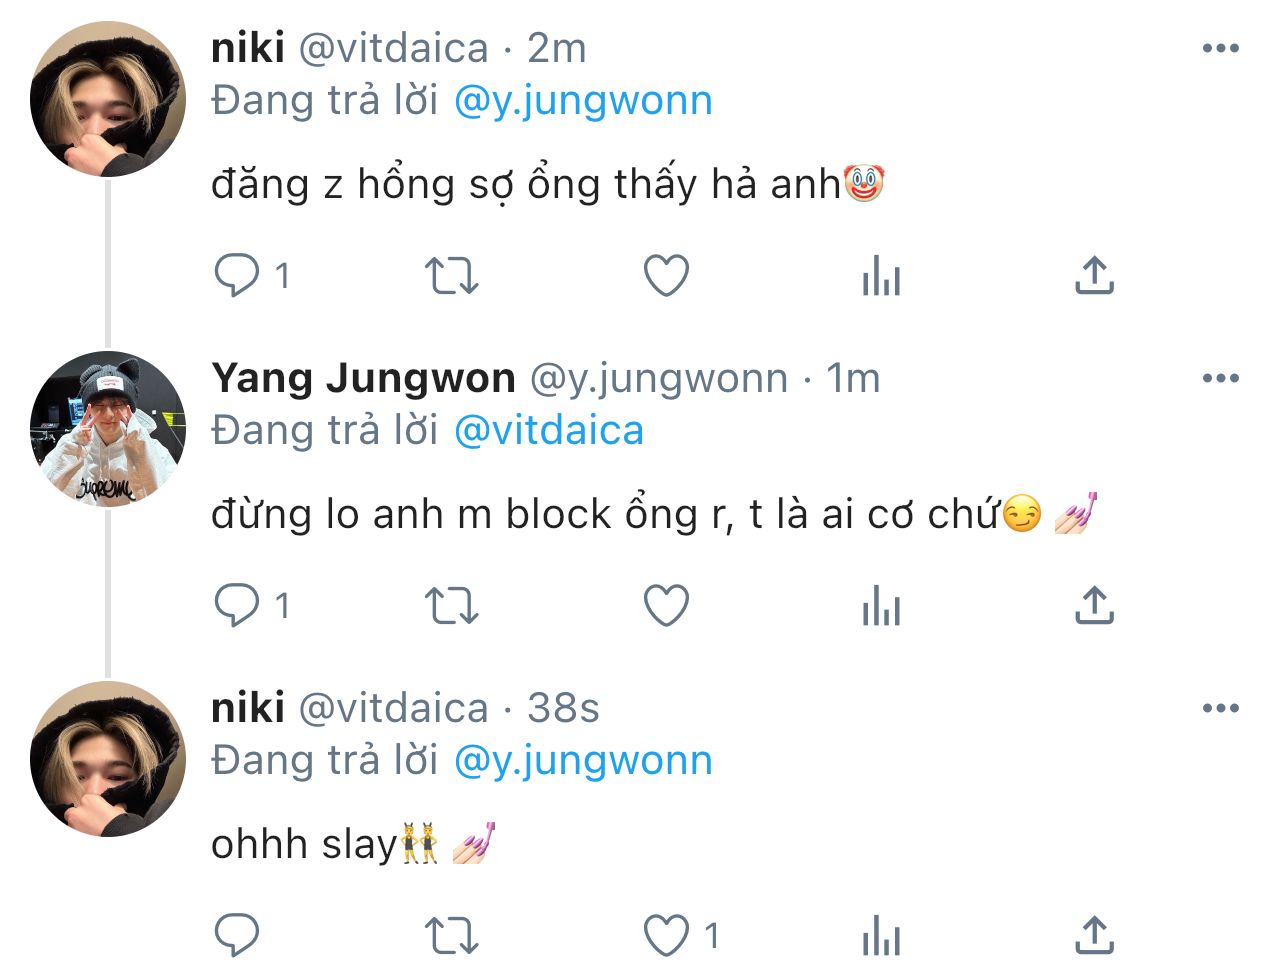Open more options for Yang Jungwon's tweet
This screenshot has width=1284, height=974.
click(1221, 378)
